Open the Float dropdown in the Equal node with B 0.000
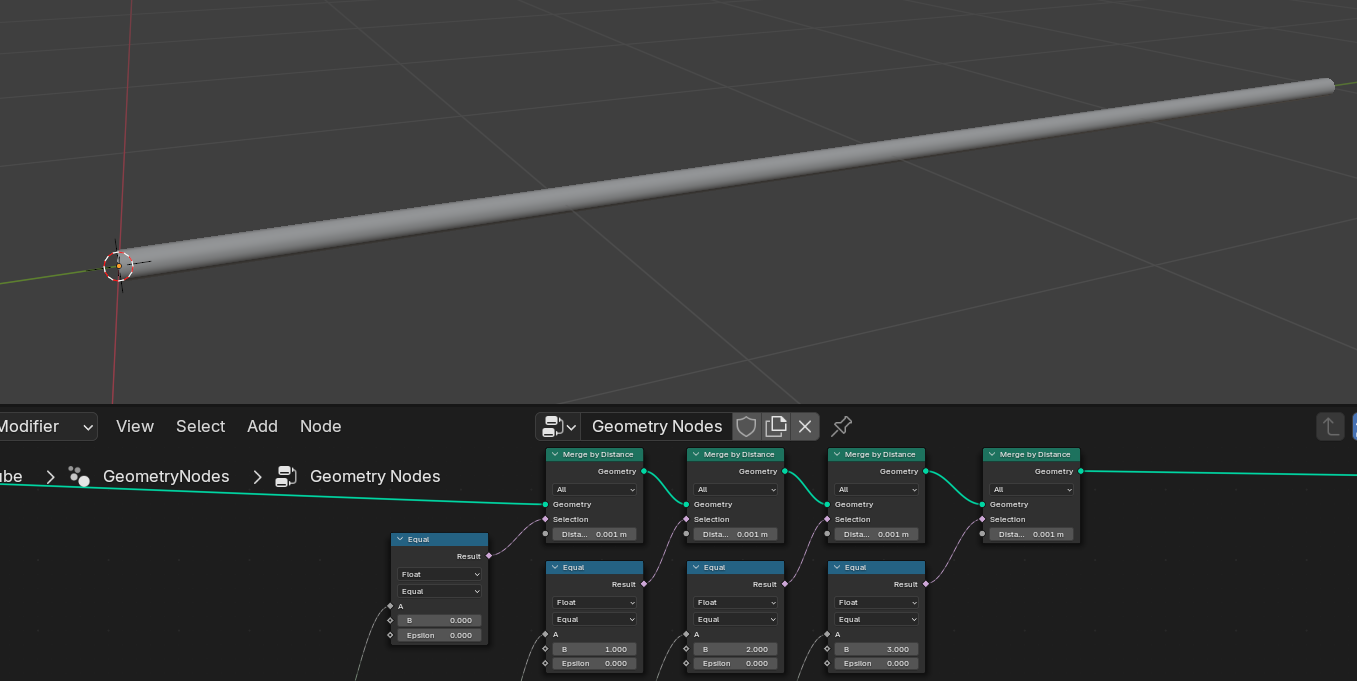Screen dimensions: 1357x681 pyautogui.click(x=440, y=574)
